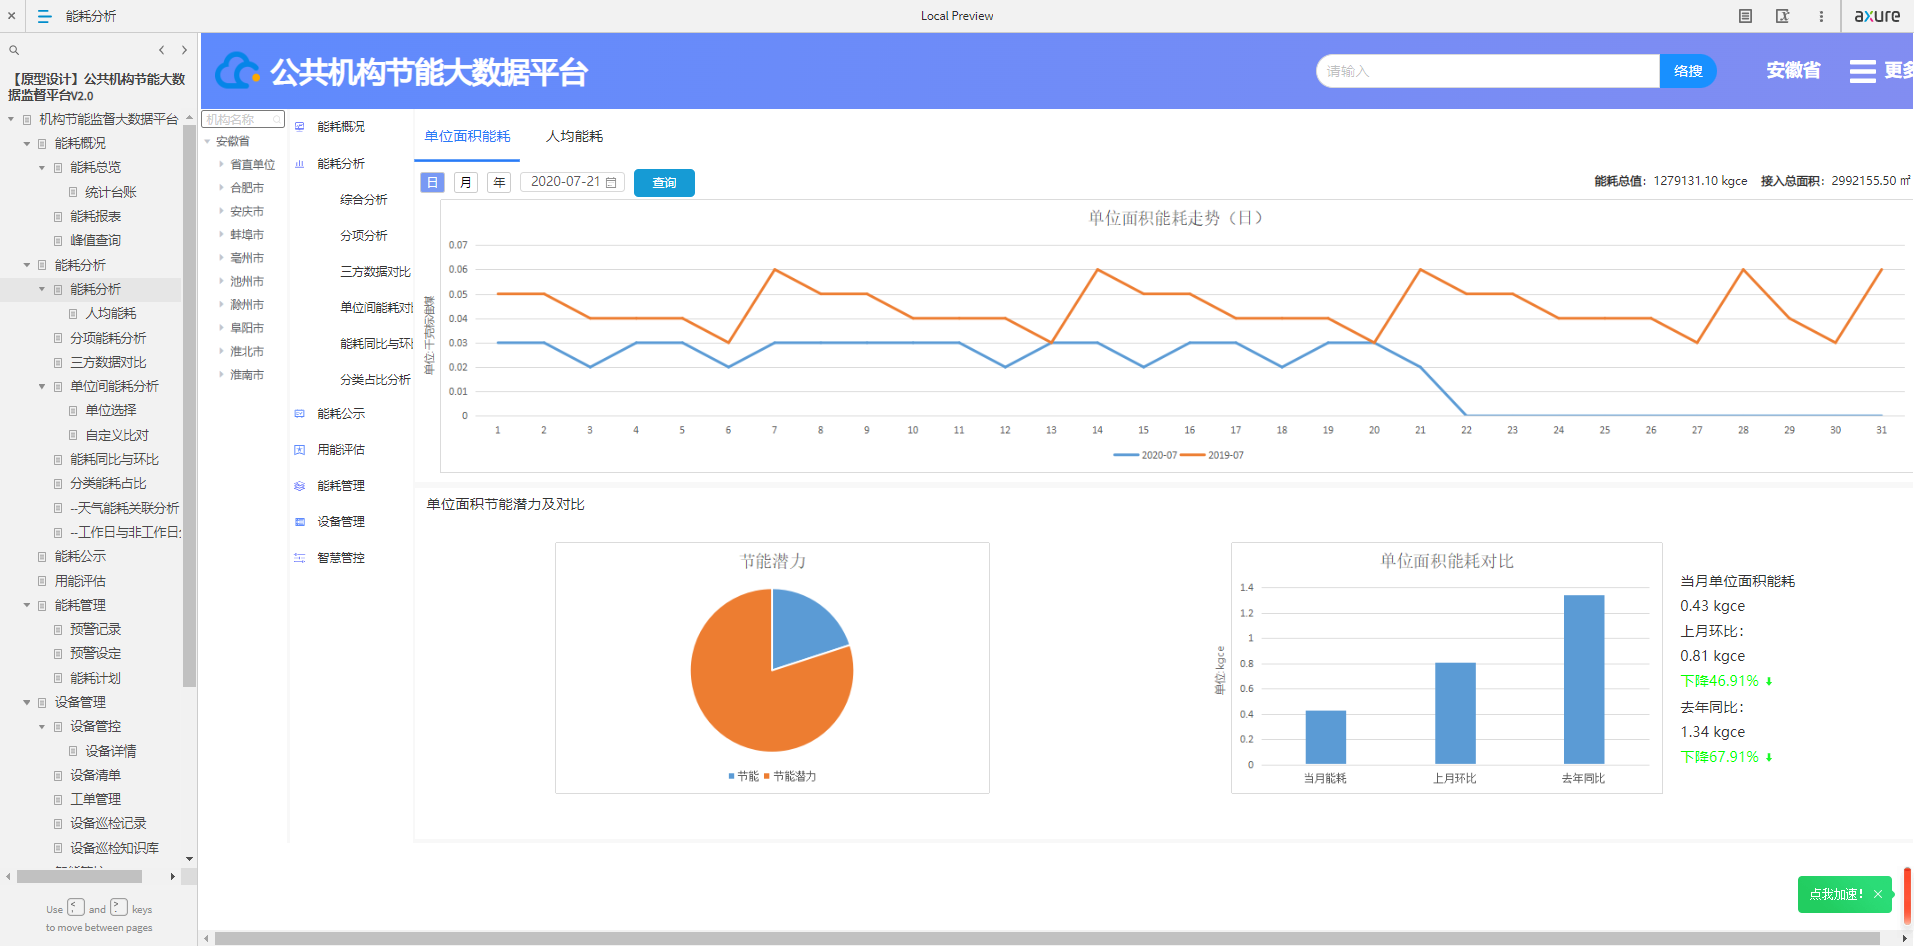Click the 能耗管理 menu icon
Screen dimensions: 1914x946
tap(299, 486)
